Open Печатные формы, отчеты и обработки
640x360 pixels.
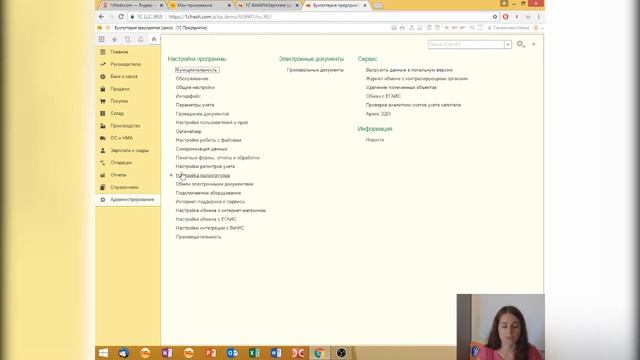click(x=218, y=158)
